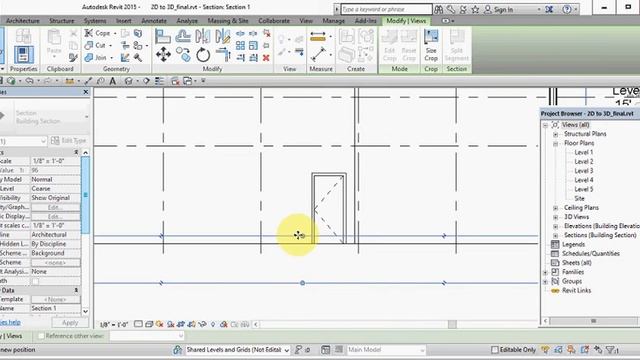Viewport: 640px width, 360px height.
Task: Select Level 3 floor plan
Action: pos(583,171)
